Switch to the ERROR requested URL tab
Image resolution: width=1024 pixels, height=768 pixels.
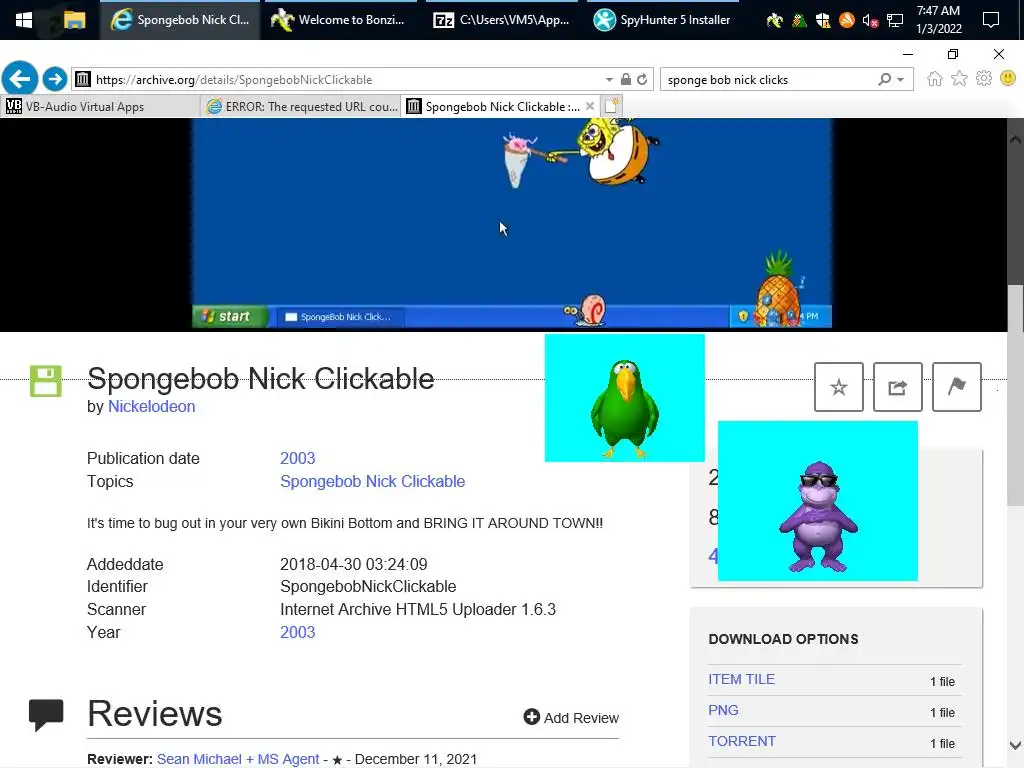pos(302,106)
